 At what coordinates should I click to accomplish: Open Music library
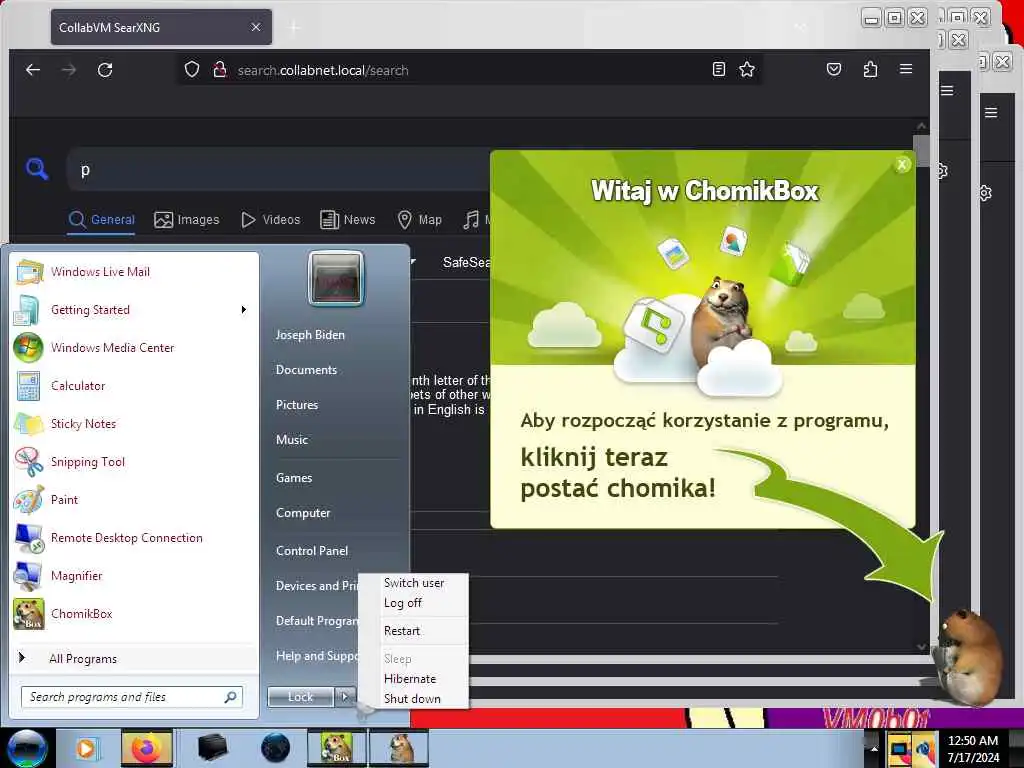click(x=292, y=440)
